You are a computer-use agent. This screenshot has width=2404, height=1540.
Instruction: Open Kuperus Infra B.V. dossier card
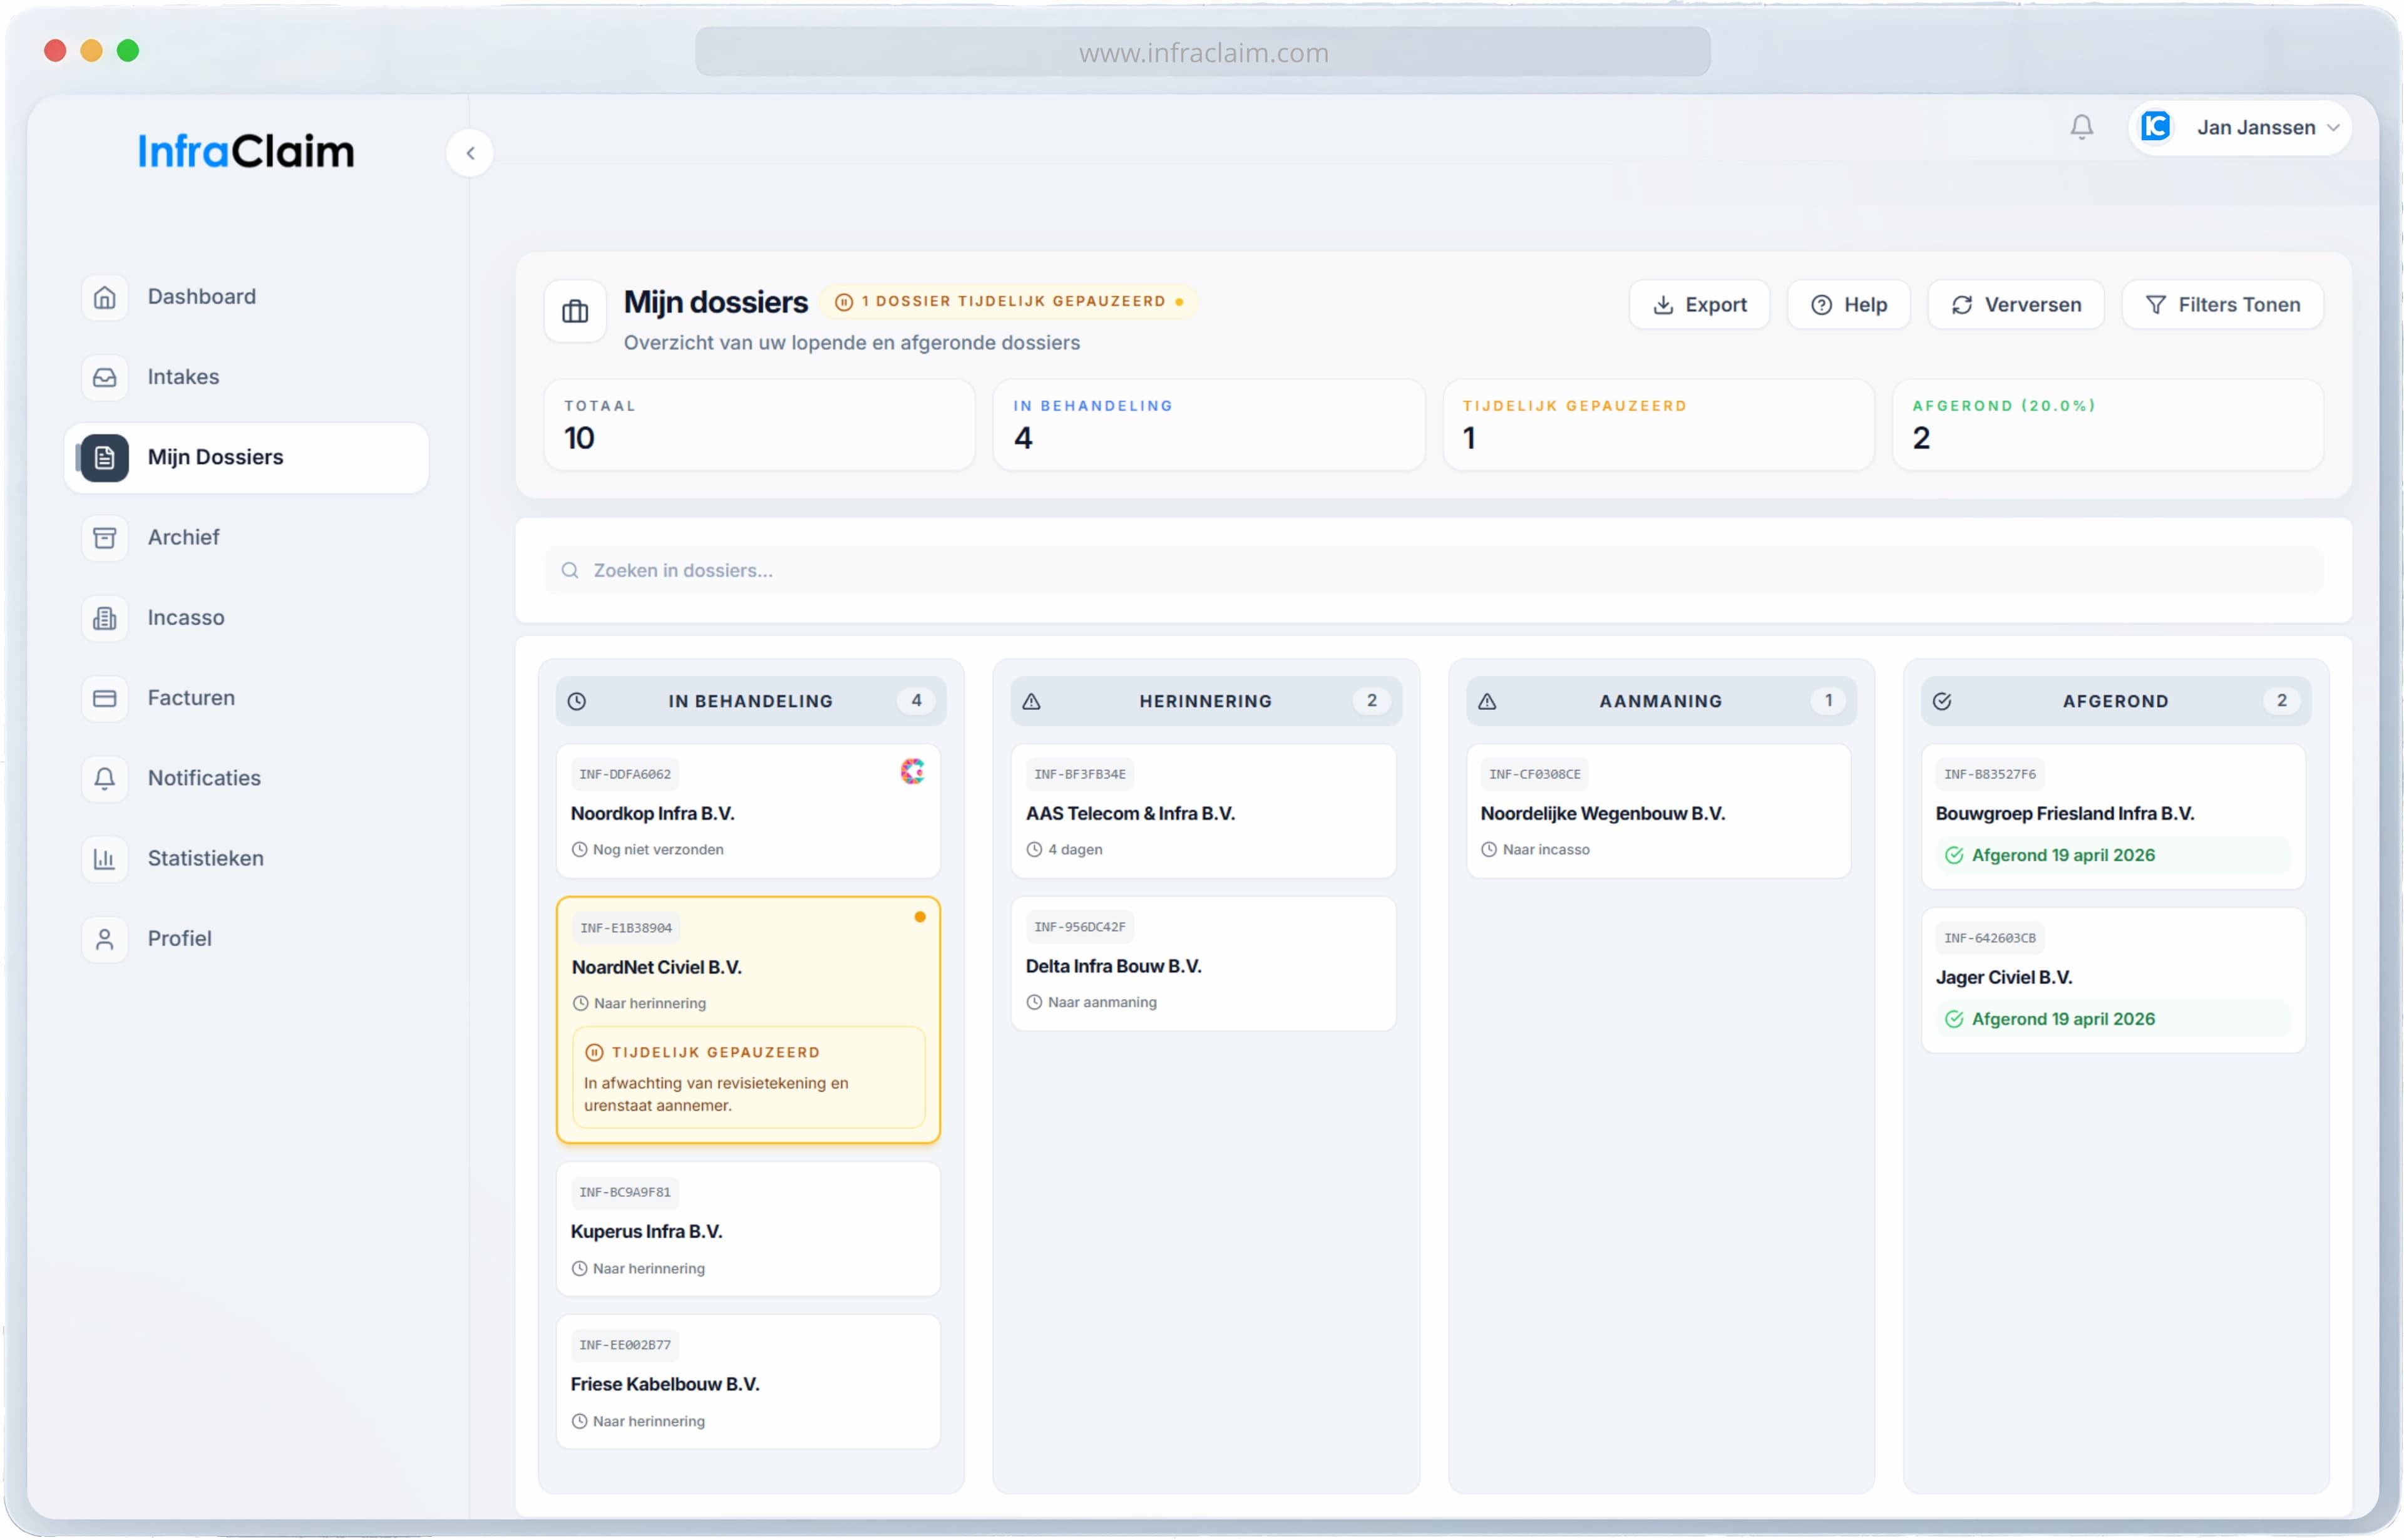click(x=748, y=1229)
